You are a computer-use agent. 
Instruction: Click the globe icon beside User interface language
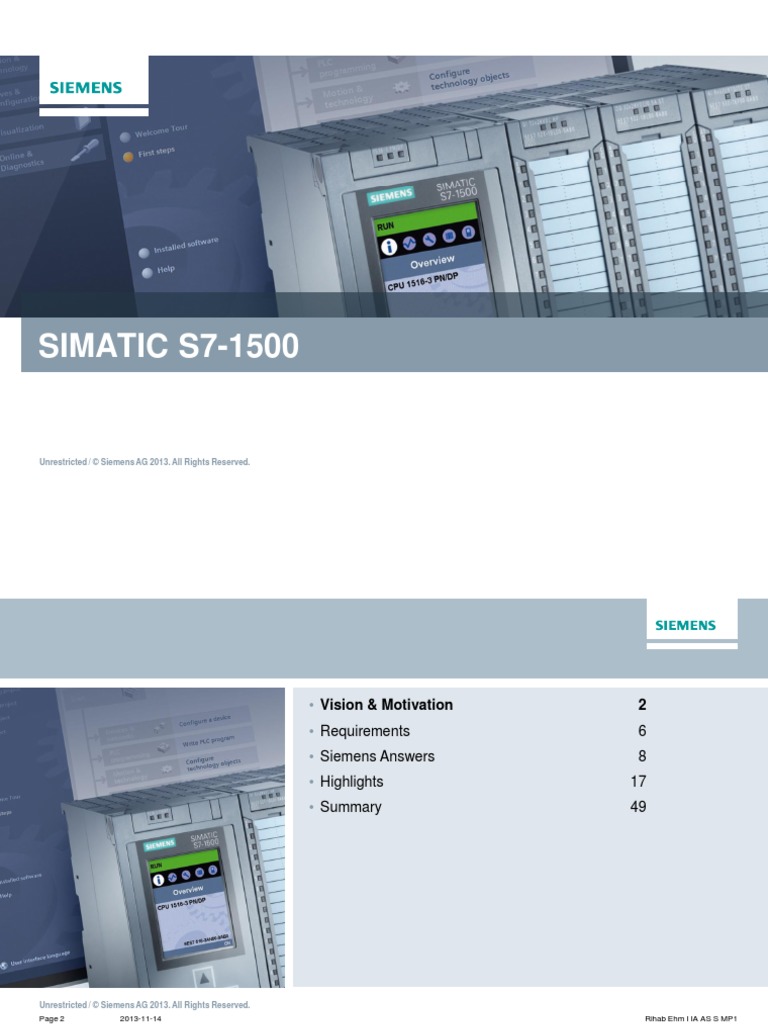(4, 965)
